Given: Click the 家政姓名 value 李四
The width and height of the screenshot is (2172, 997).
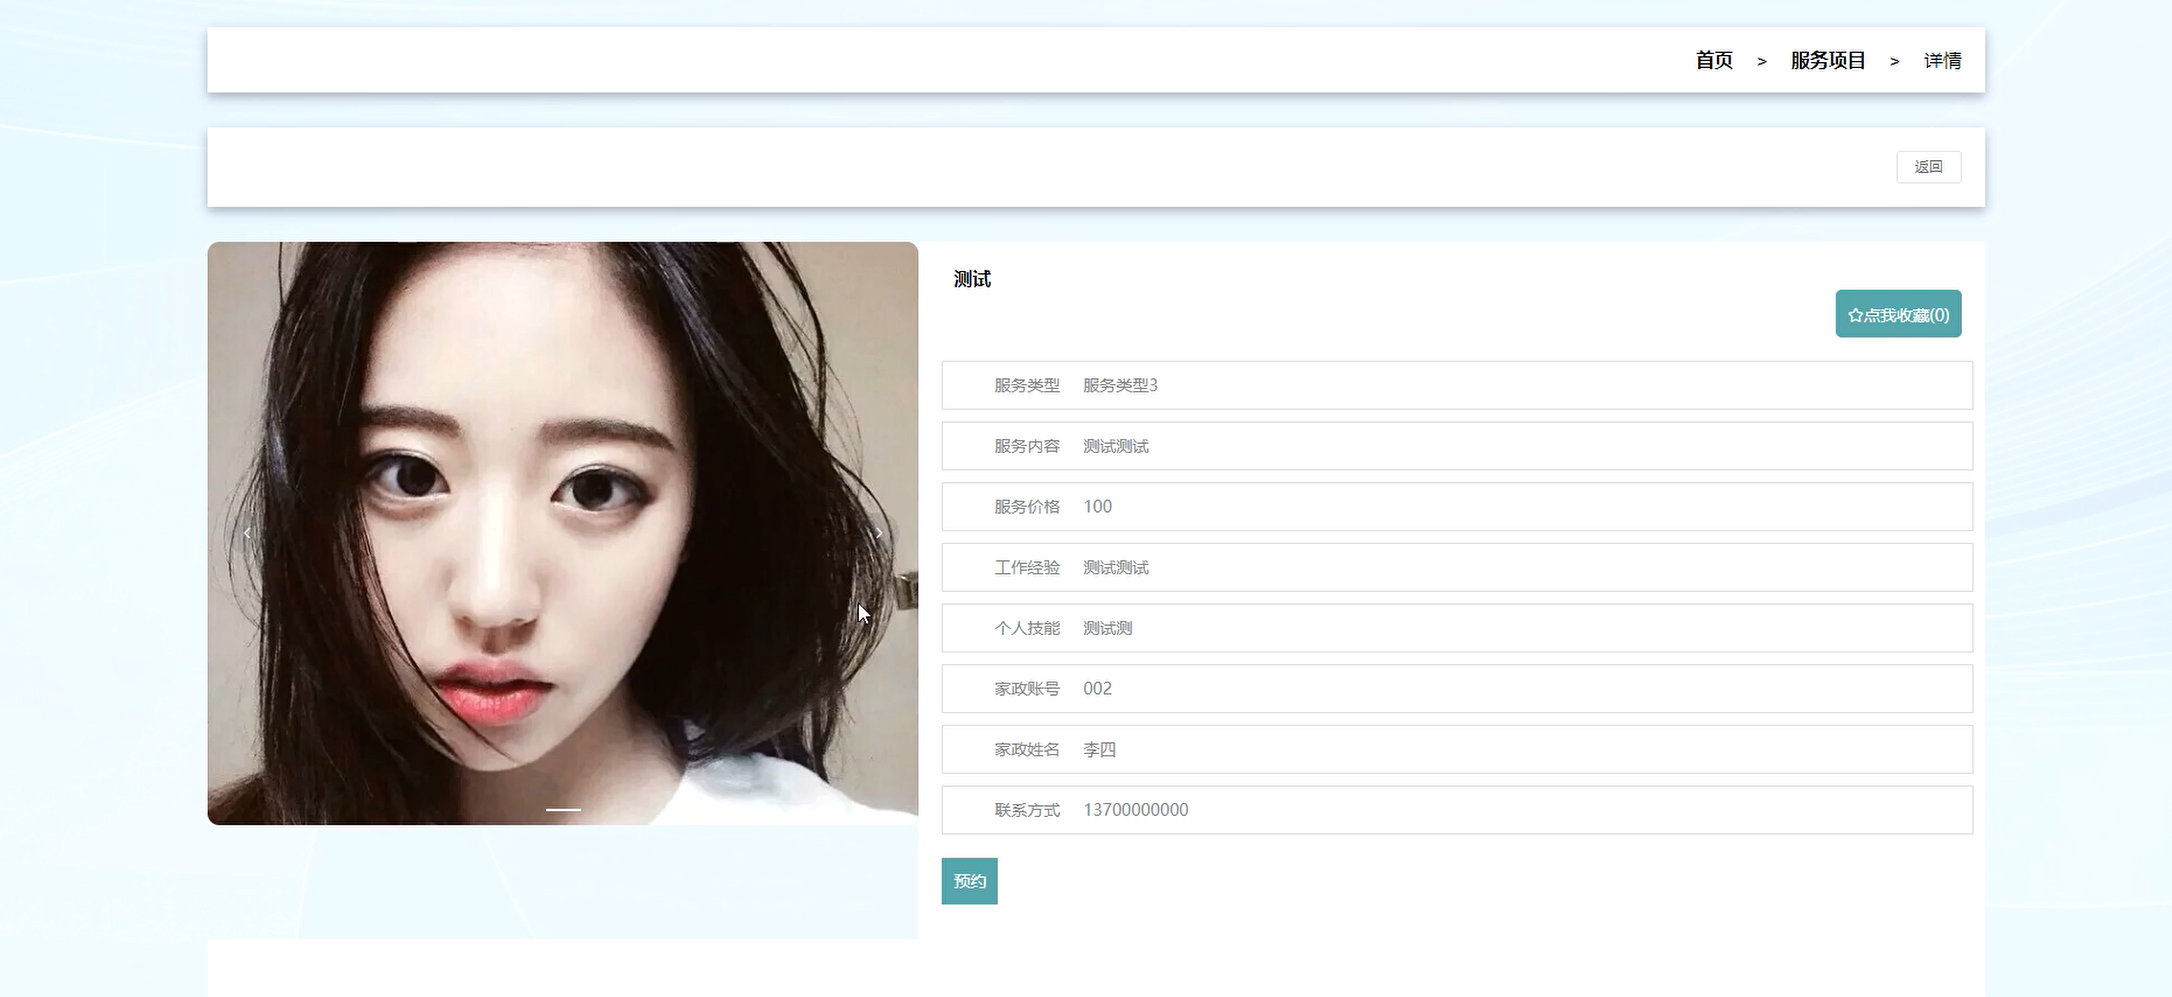Looking at the screenshot, I should tap(1099, 750).
